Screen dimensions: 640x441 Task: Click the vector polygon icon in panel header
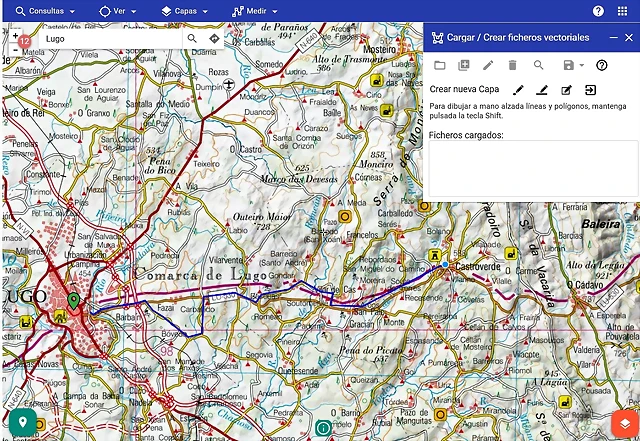pos(437,38)
